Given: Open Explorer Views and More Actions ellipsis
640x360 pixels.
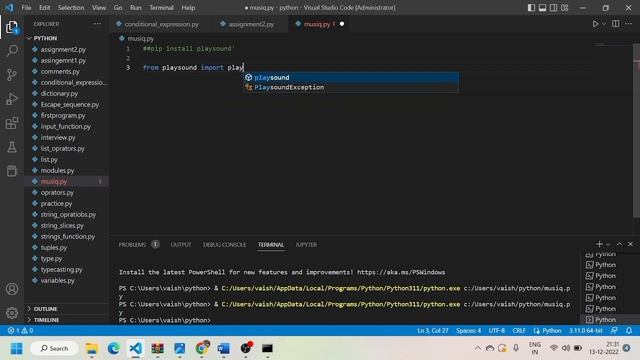Looking at the screenshot, I should tap(98, 24).
